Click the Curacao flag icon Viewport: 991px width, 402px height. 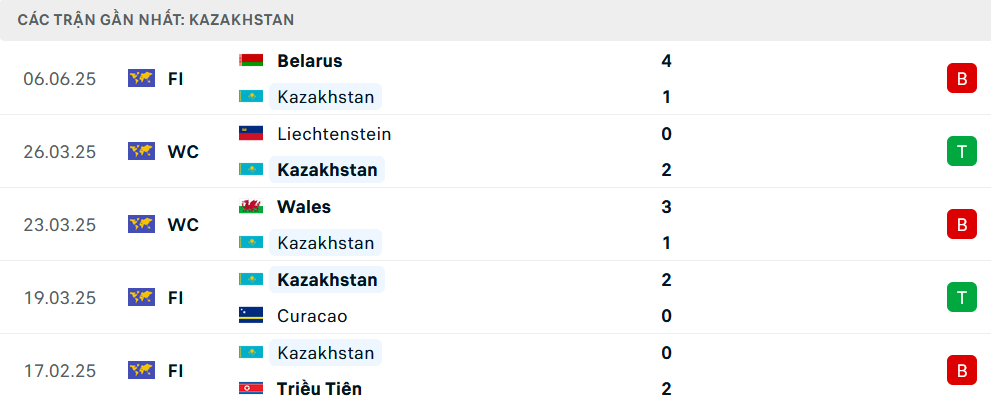click(x=251, y=315)
